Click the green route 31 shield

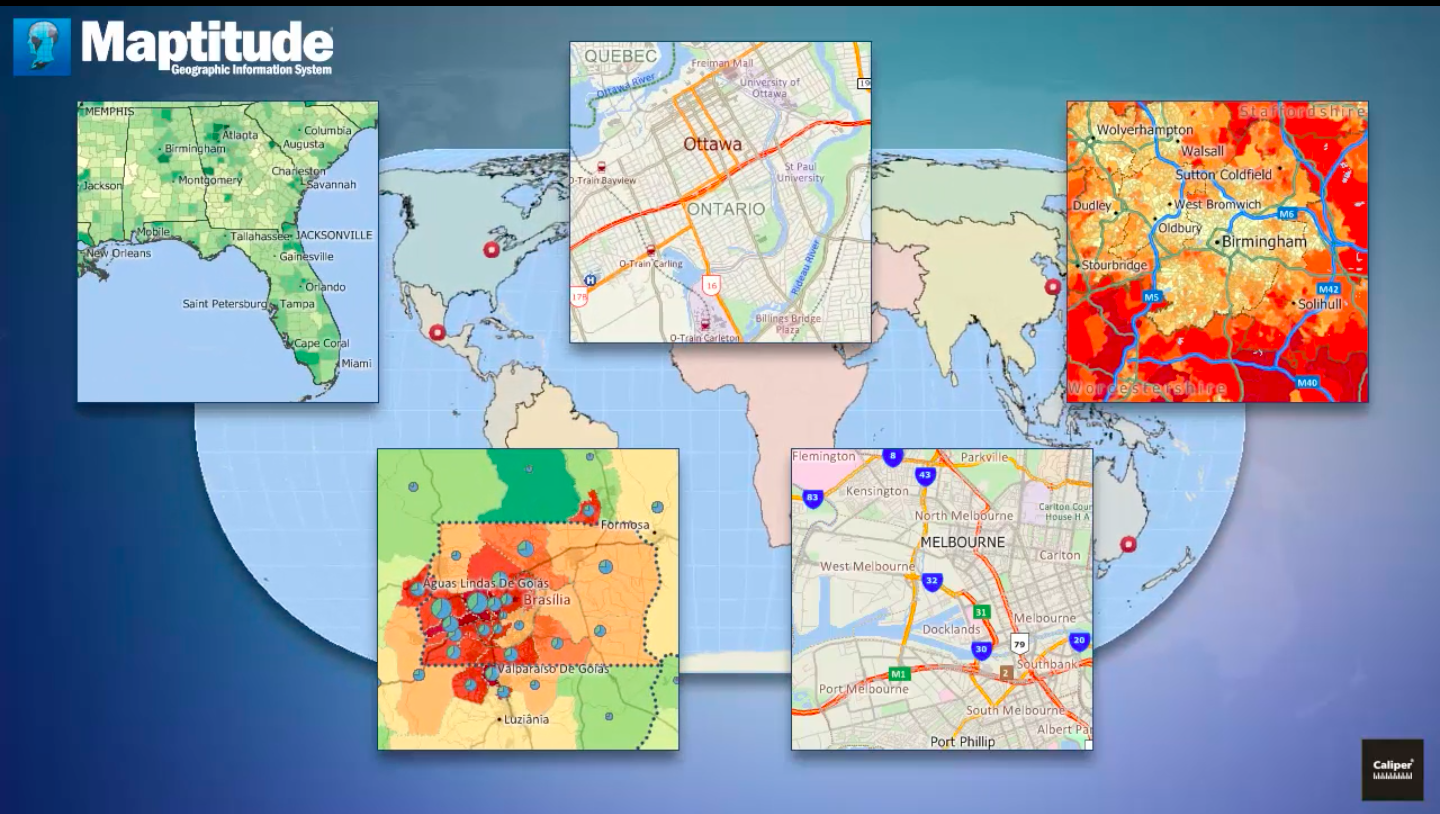[982, 612]
